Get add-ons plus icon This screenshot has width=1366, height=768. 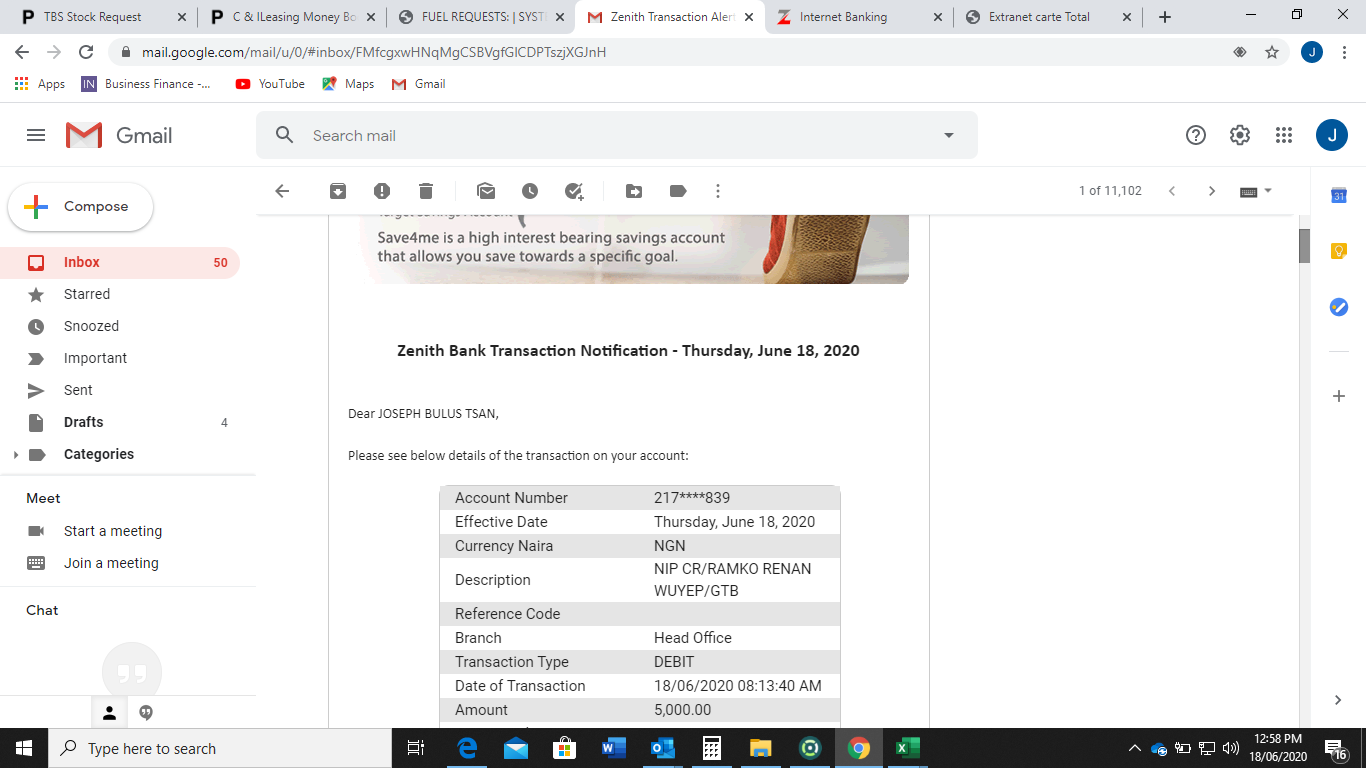(1339, 396)
